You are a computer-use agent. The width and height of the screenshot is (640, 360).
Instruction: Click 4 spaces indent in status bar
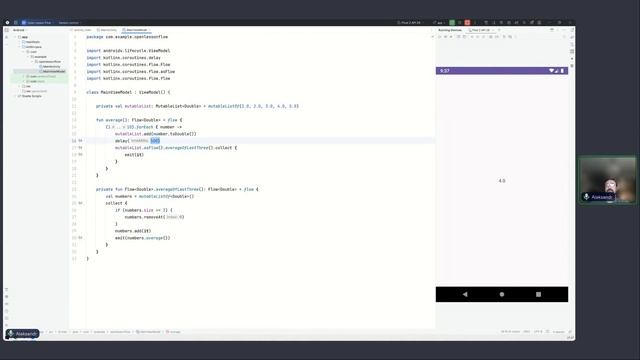558,332
